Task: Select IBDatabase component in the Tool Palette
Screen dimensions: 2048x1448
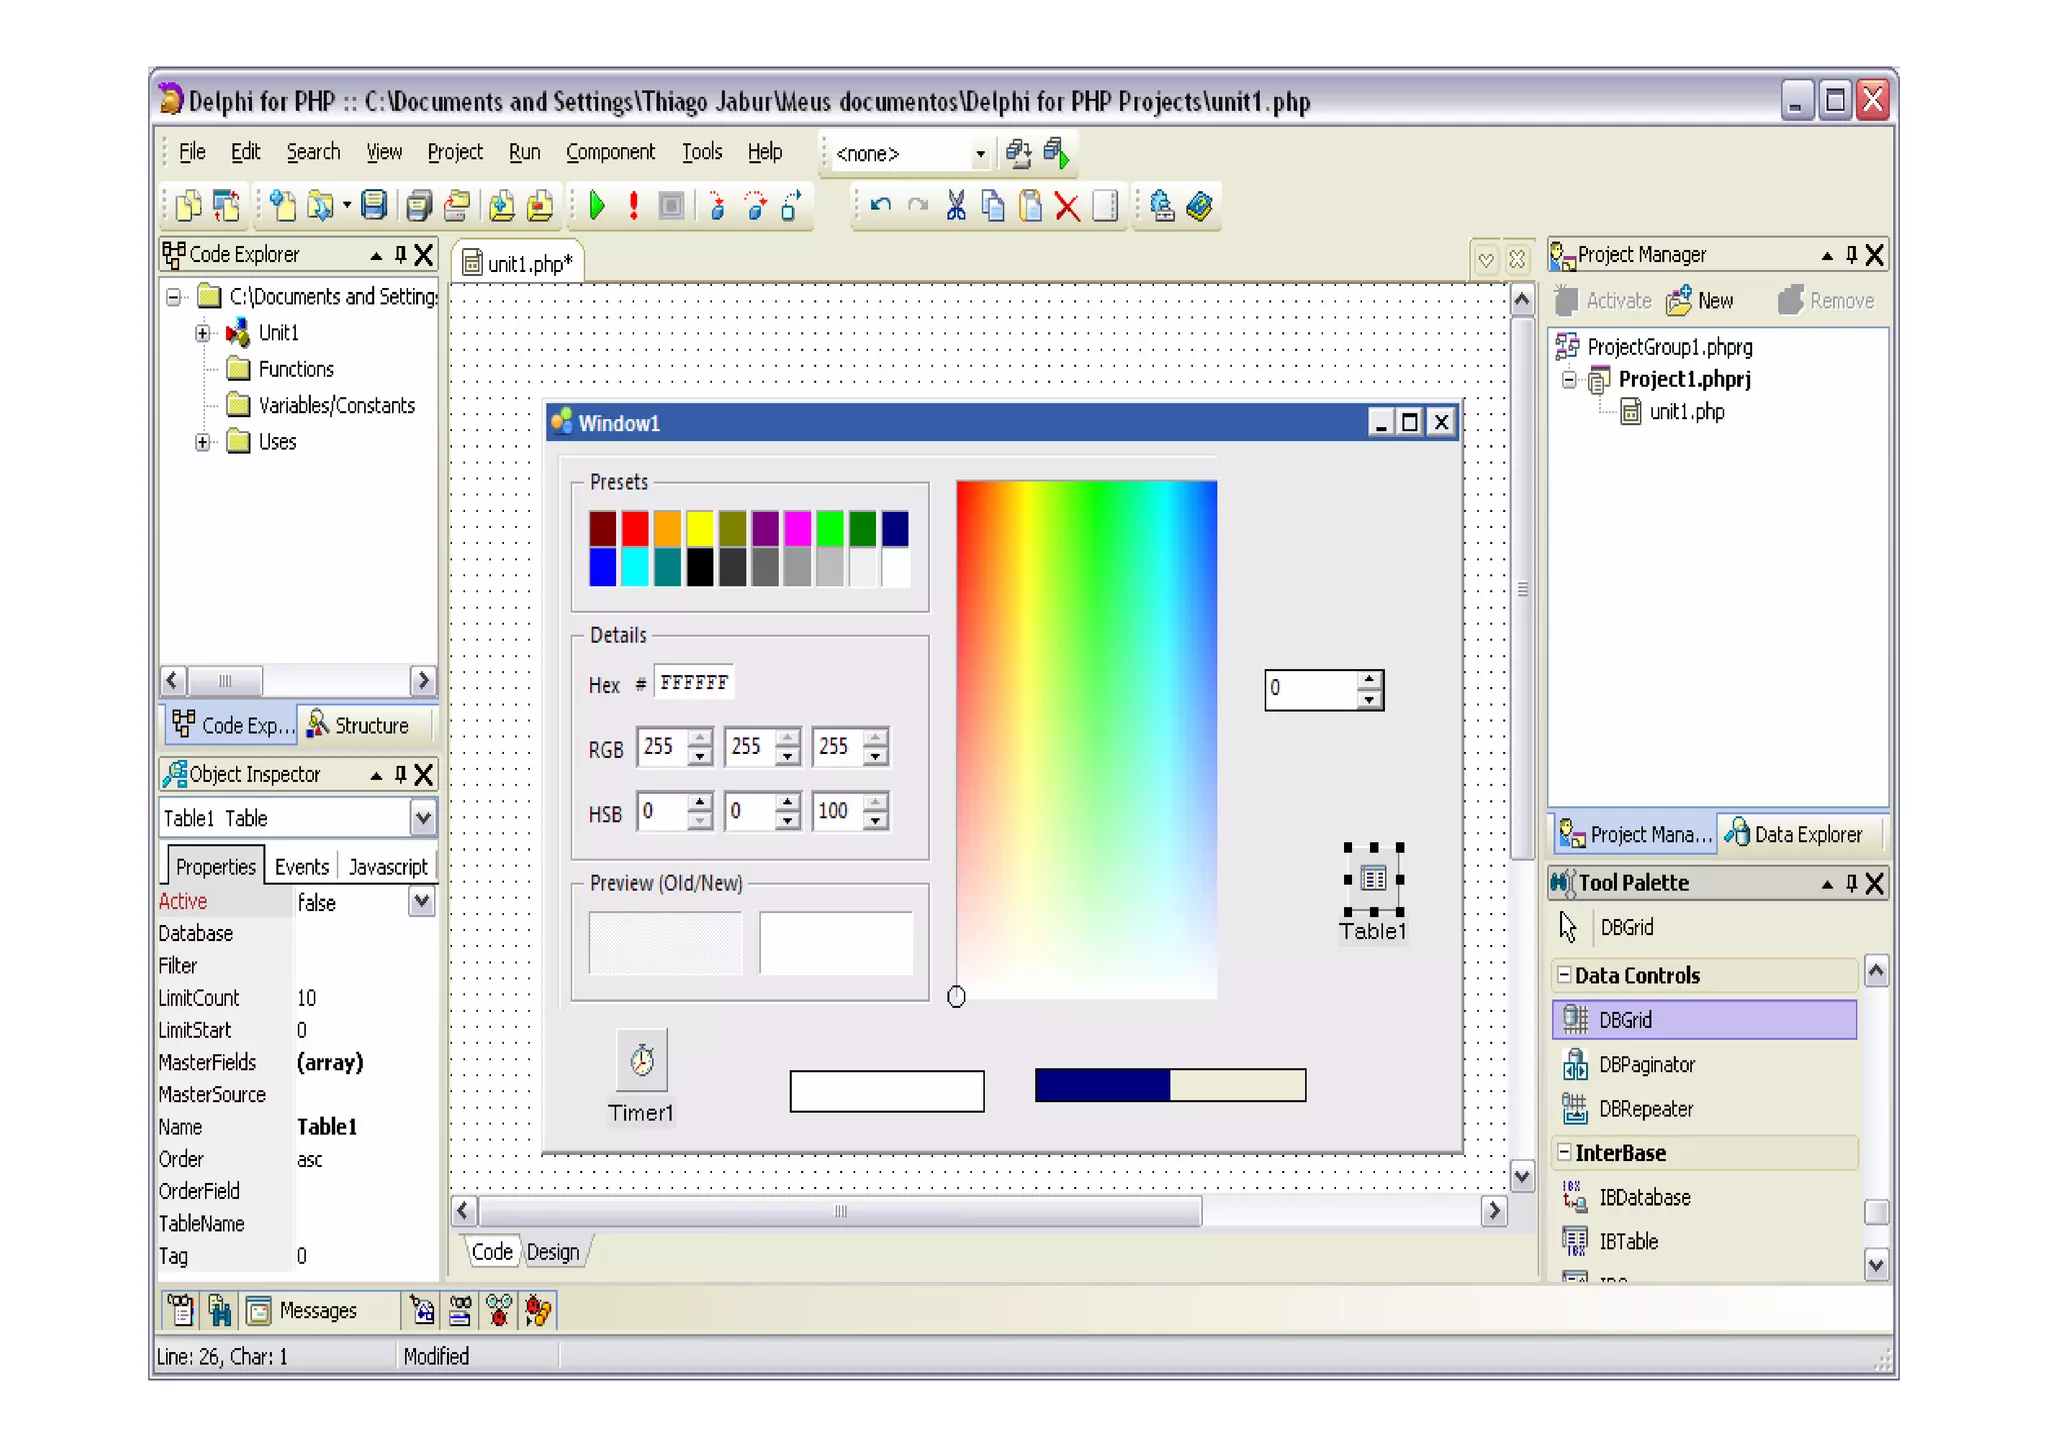Action: coord(1644,1198)
